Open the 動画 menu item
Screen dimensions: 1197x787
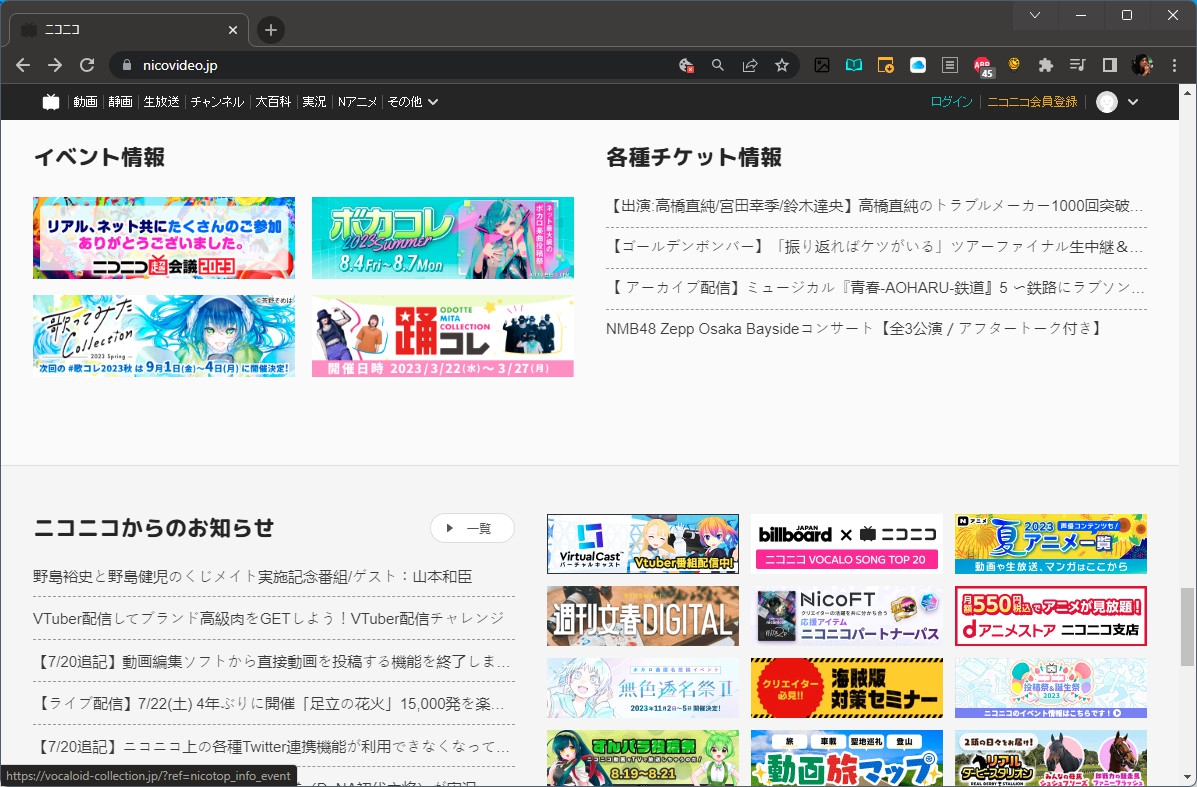click(x=86, y=102)
